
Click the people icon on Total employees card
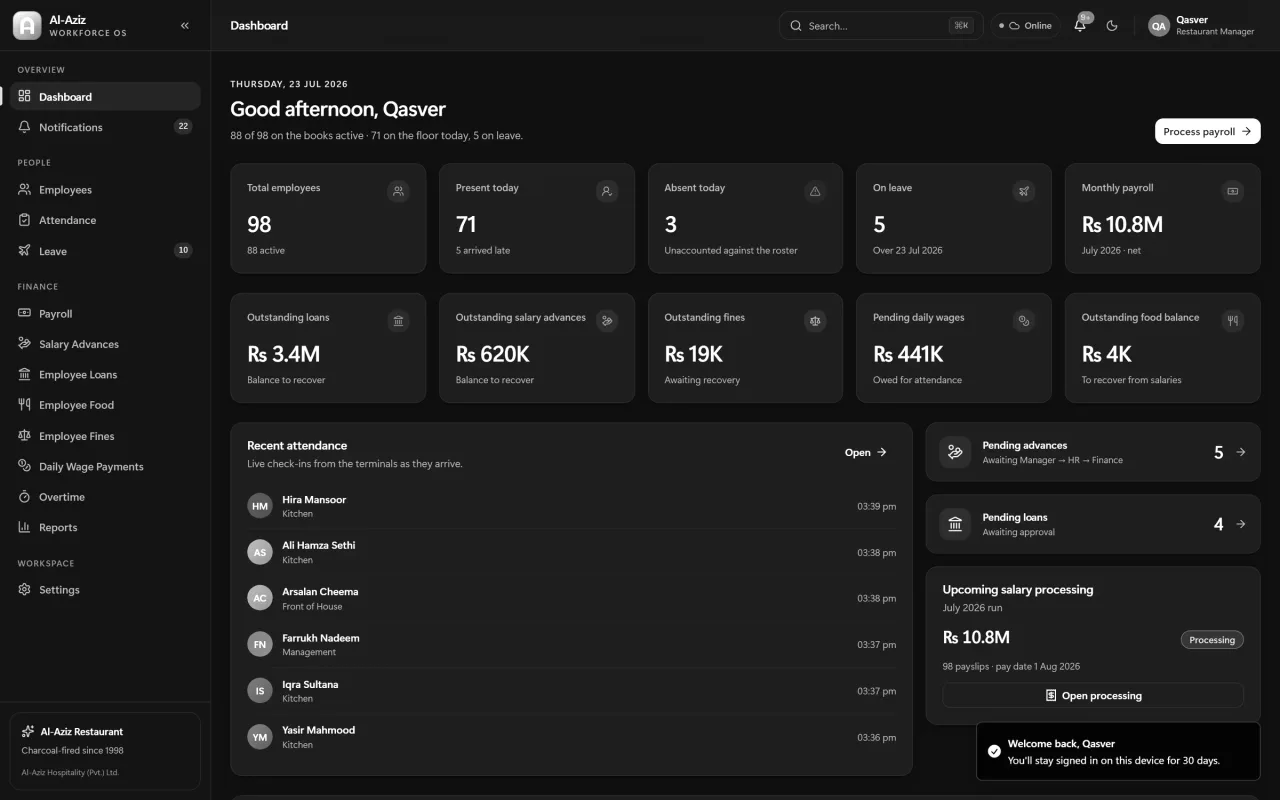point(398,191)
